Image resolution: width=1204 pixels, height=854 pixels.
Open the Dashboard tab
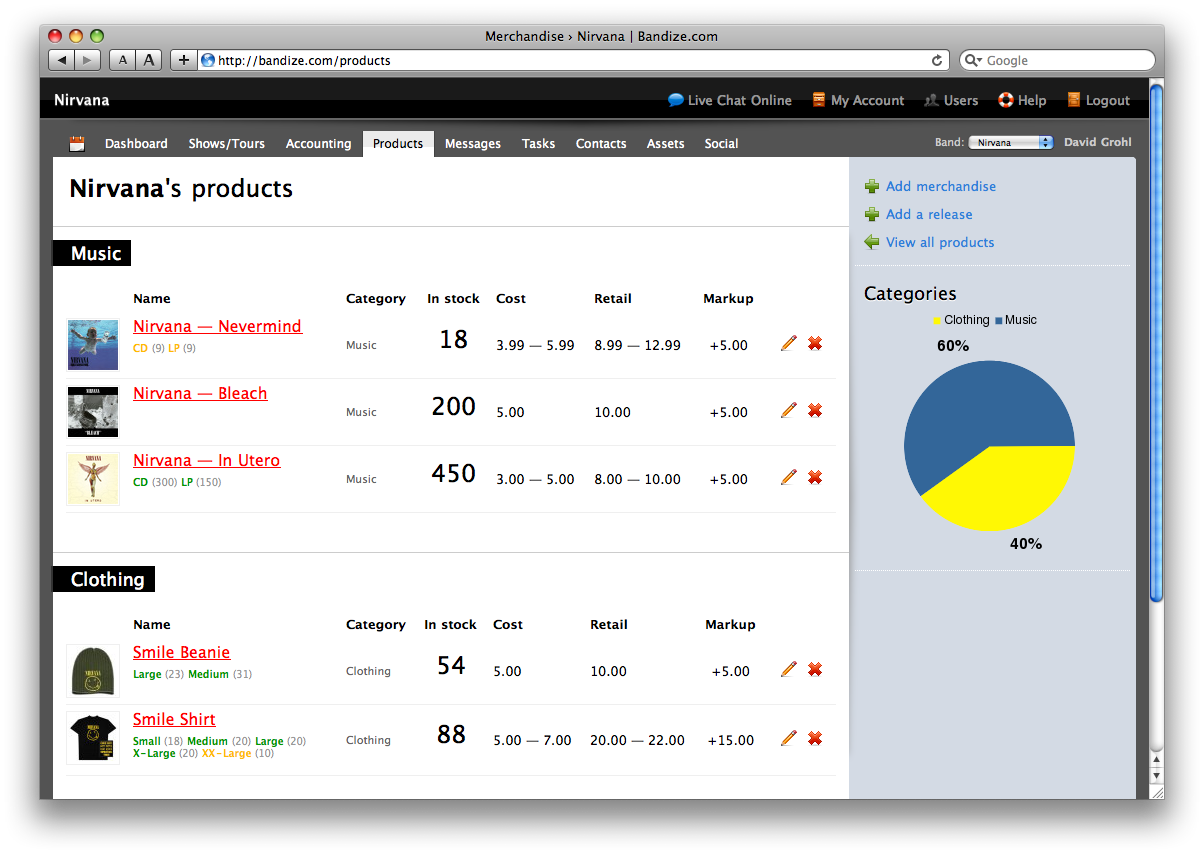pos(136,144)
